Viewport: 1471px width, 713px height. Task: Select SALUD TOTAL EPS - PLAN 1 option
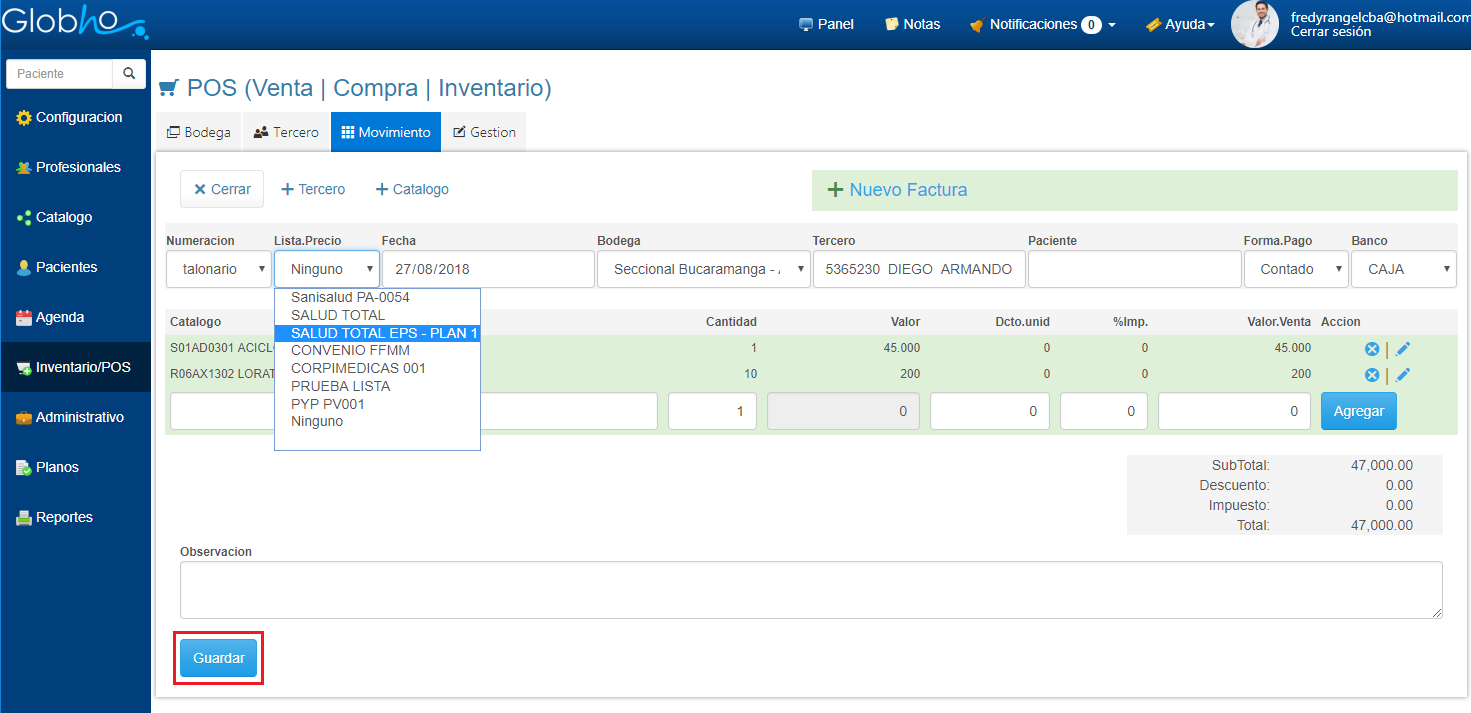pos(384,333)
